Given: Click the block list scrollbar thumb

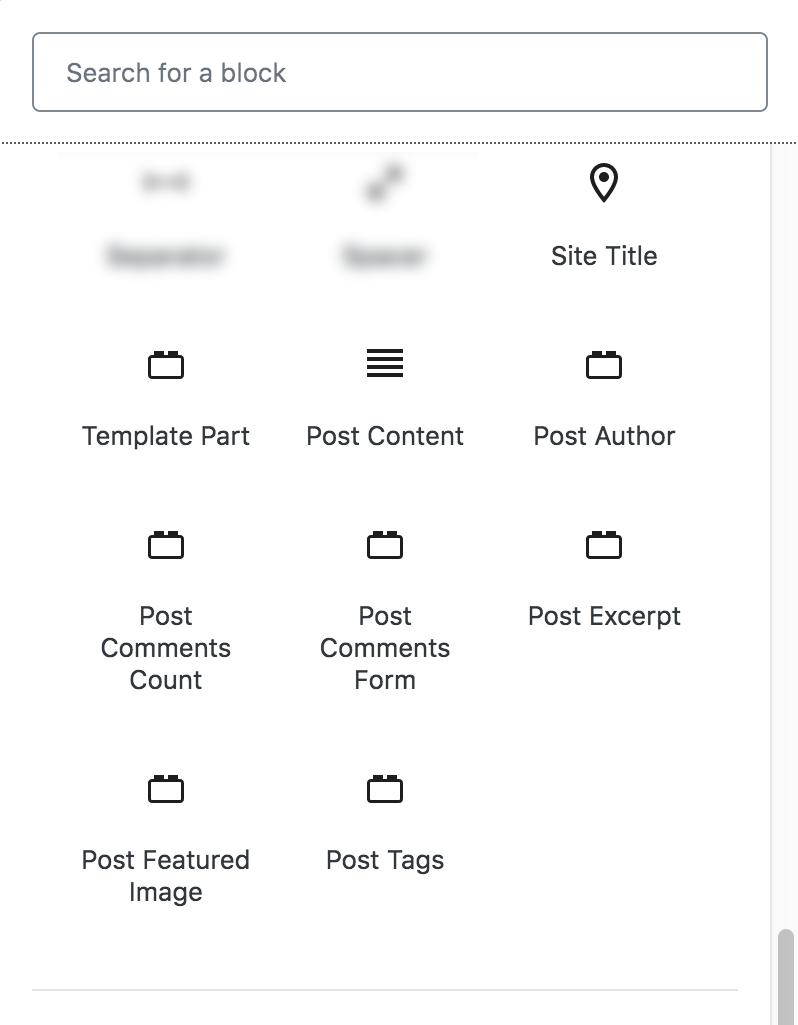Looking at the screenshot, I should click(786, 975).
